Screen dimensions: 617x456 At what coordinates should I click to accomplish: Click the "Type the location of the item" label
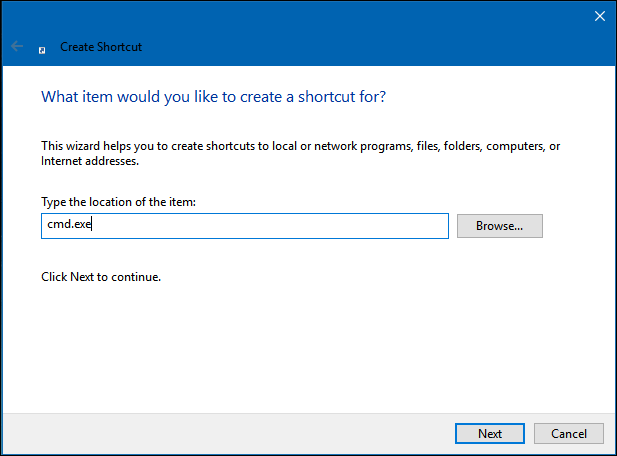point(118,202)
